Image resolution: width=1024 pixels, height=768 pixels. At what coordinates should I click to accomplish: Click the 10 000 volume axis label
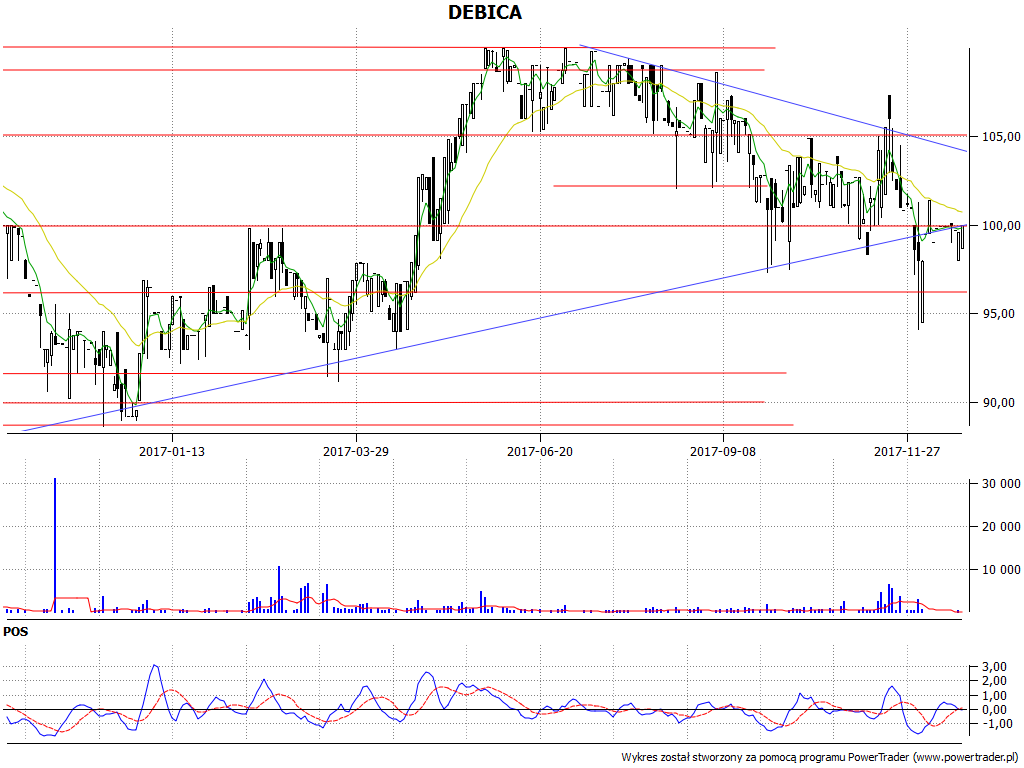[x=1001, y=570]
